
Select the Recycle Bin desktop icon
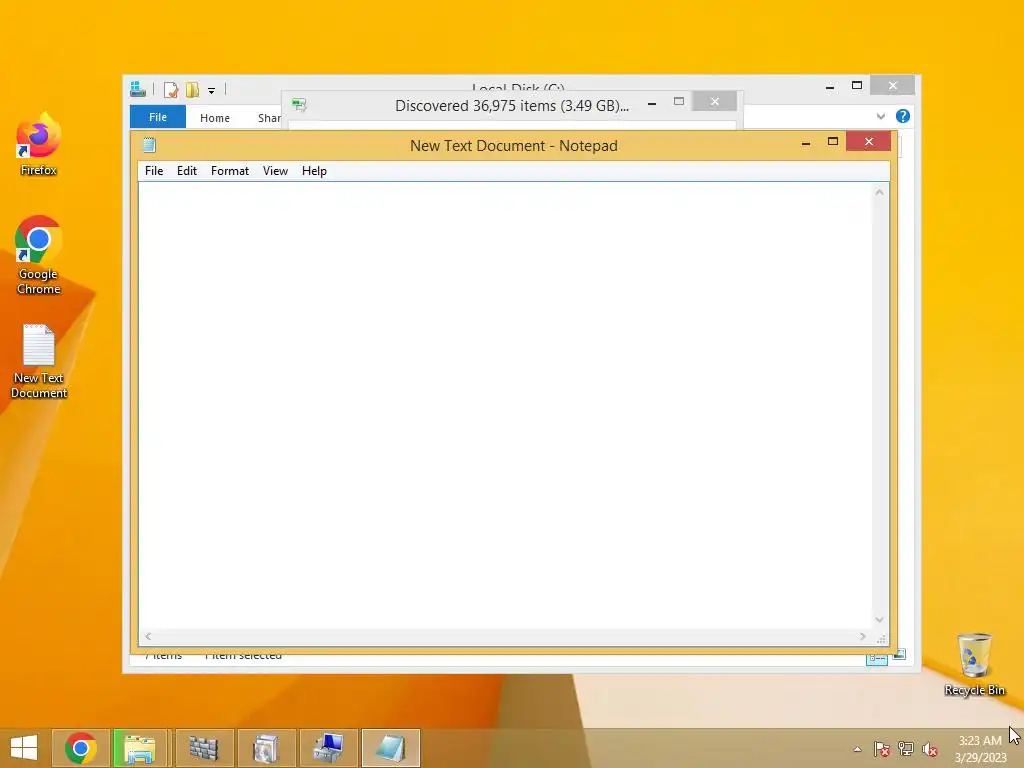(x=974, y=664)
